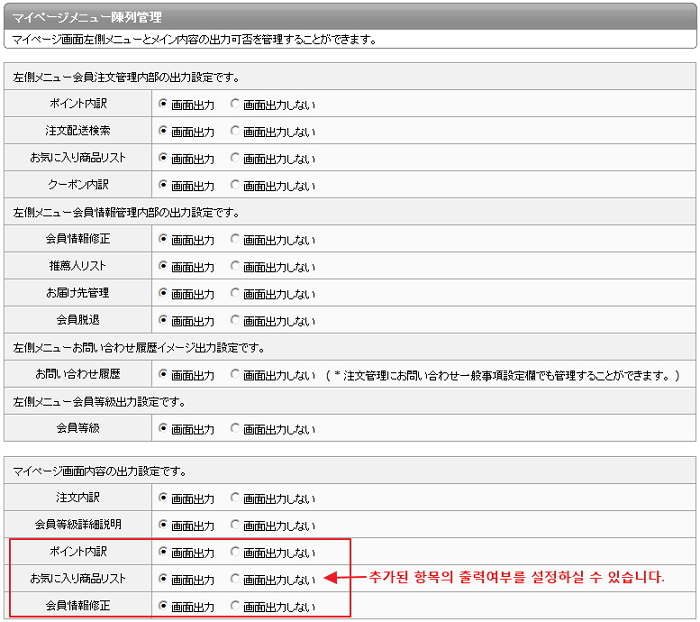Choose 画面出力しない for 会員等級 row
Image resolution: width=700 pixels, height=622 pixels.
pyautogui.click(x=236, y=428)
